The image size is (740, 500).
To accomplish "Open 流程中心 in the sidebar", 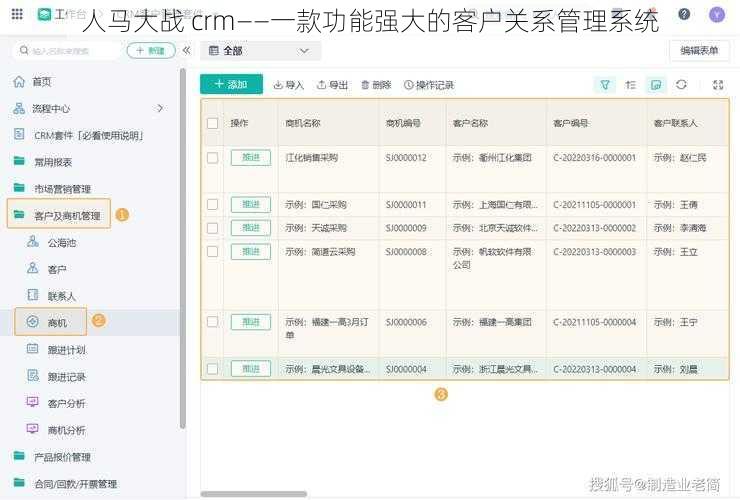I will (x=51, y=109).
